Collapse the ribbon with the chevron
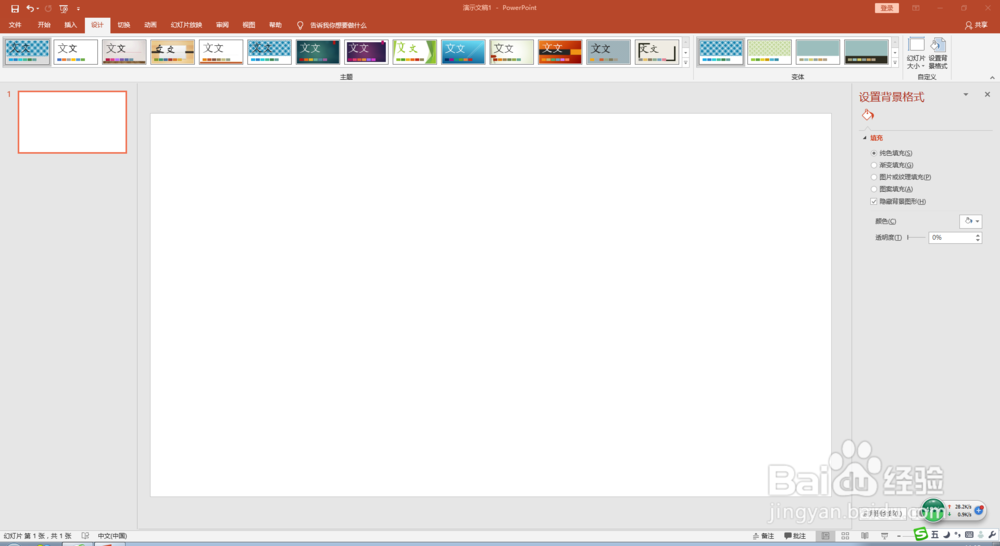This screenshot has height=546, width=1000. tap(992, 77)
